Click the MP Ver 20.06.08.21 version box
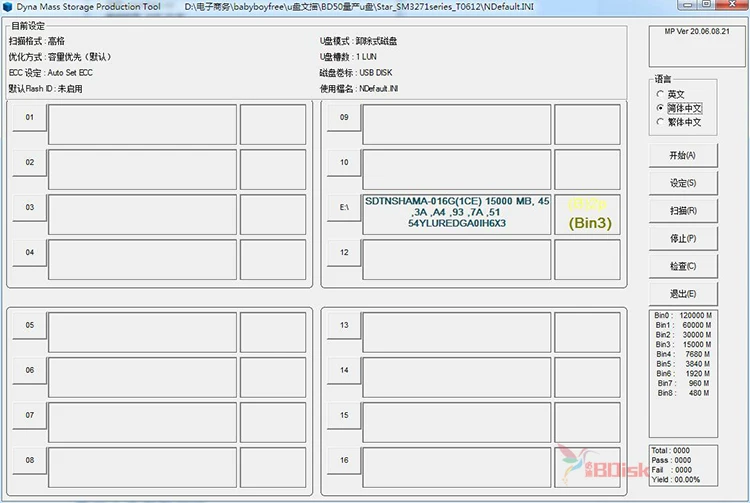 click(x=696, y=46)
